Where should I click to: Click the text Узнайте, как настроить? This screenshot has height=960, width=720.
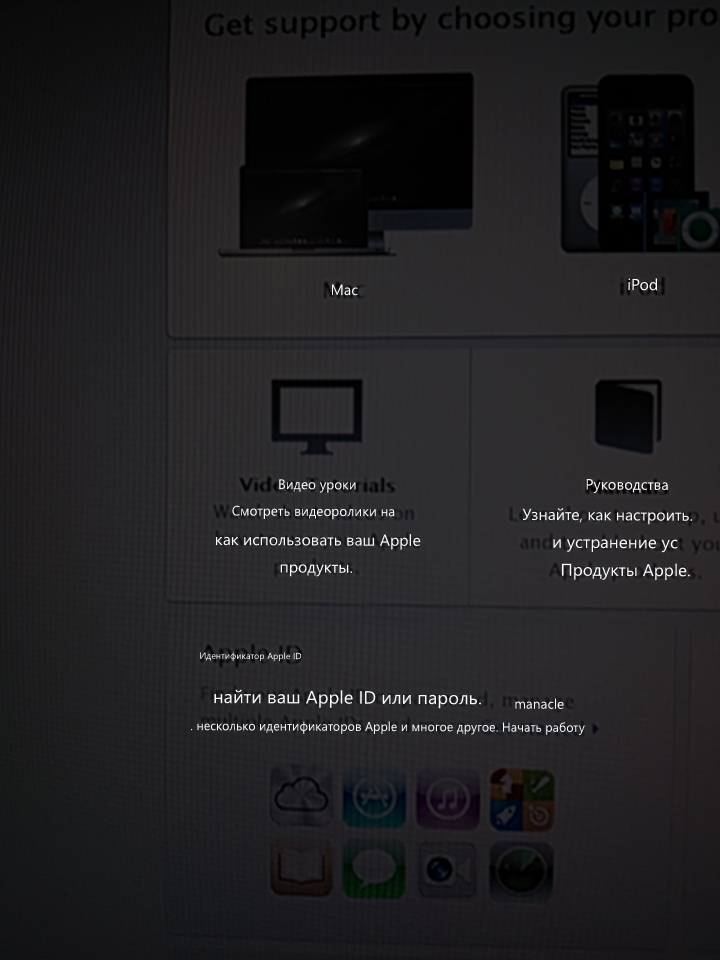tap(607, 516)
